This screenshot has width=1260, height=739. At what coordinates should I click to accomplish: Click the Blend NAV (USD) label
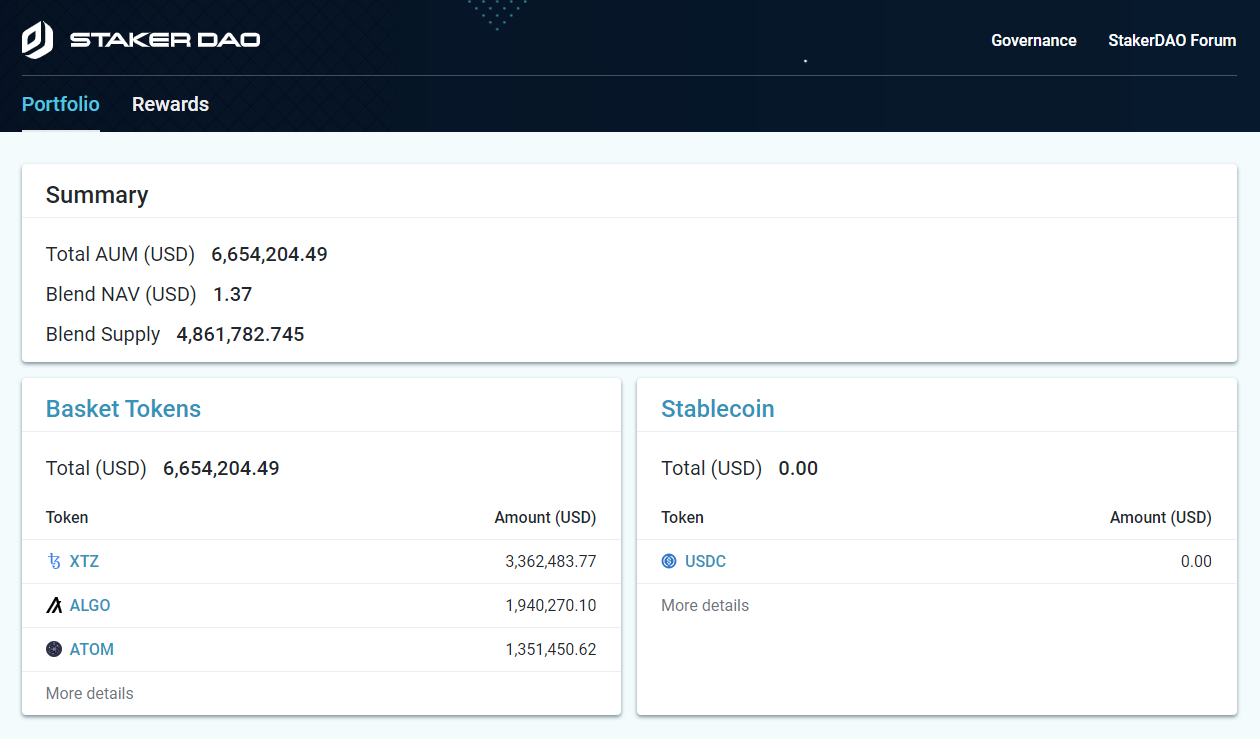pyautogui.click(x=121, y=295)
